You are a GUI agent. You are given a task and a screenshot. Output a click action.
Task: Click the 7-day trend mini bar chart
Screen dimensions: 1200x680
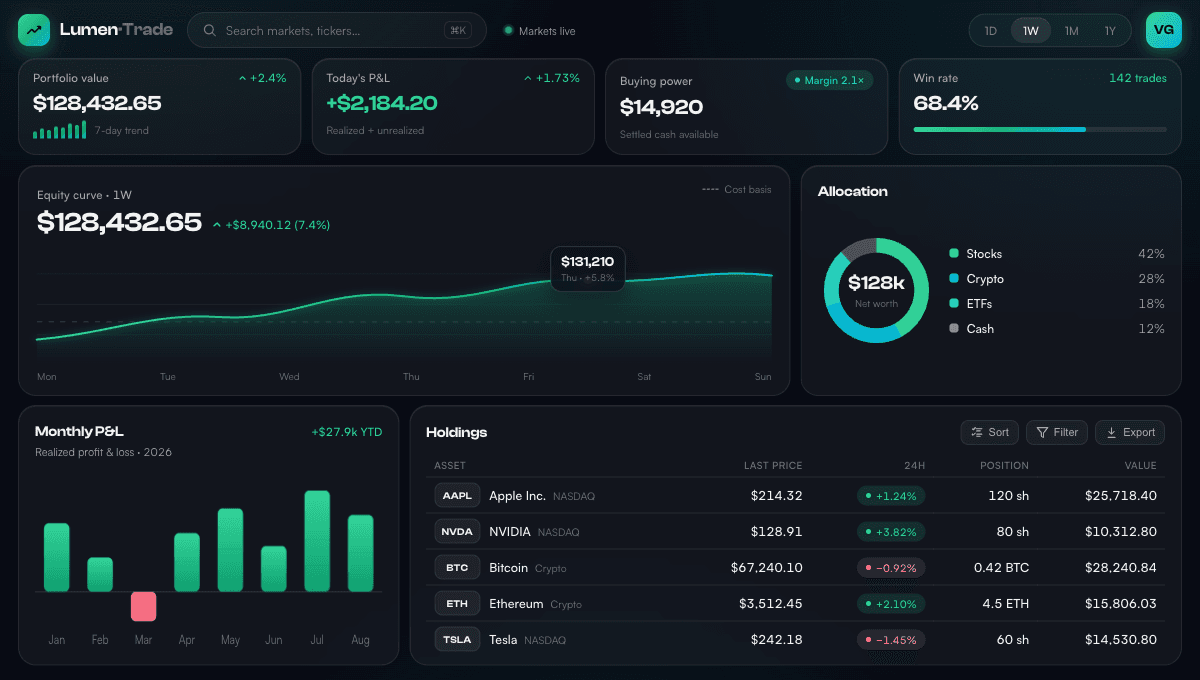pyautogui.click(x=60, y=130)
